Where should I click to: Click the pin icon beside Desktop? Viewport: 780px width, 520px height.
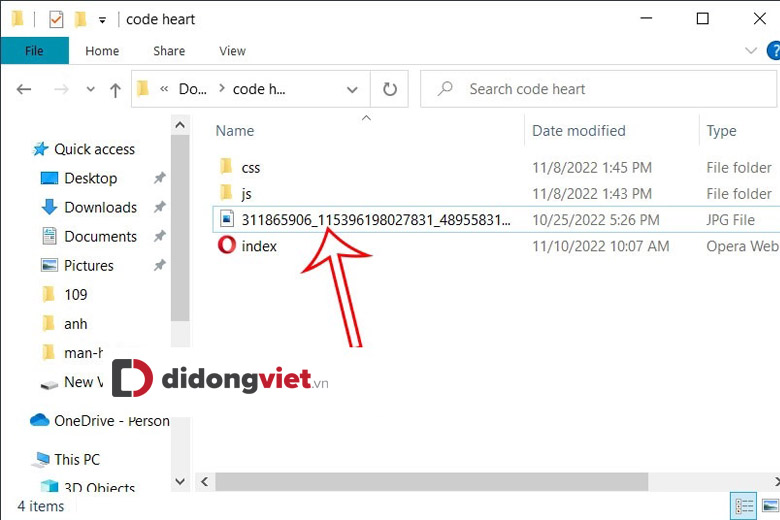[159, 178]
